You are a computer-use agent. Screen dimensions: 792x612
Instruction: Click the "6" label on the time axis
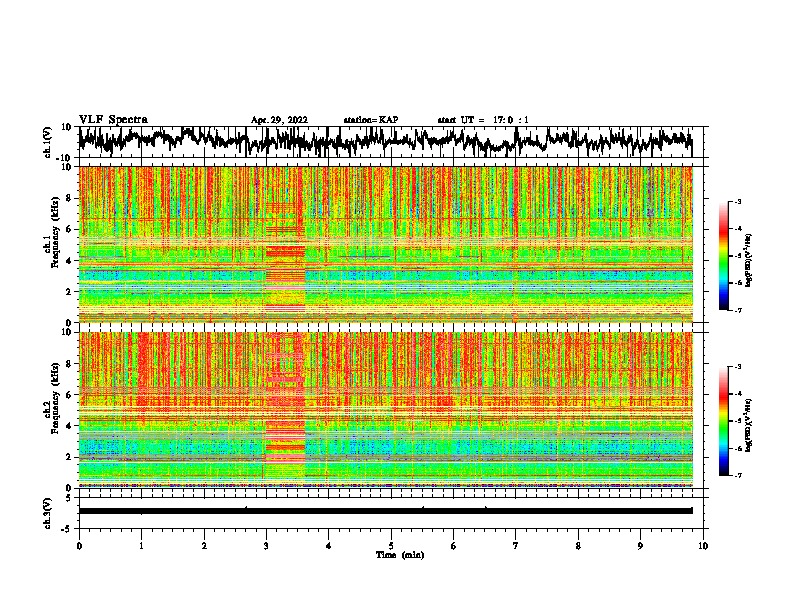[x=453, y=546]
